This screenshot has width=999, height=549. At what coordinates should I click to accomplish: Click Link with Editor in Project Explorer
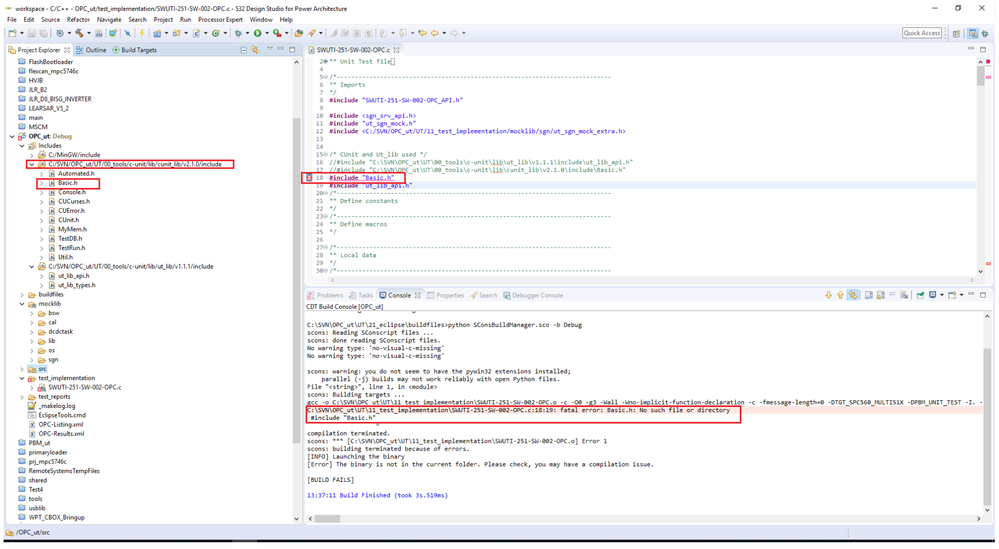(x=255, y=50)
